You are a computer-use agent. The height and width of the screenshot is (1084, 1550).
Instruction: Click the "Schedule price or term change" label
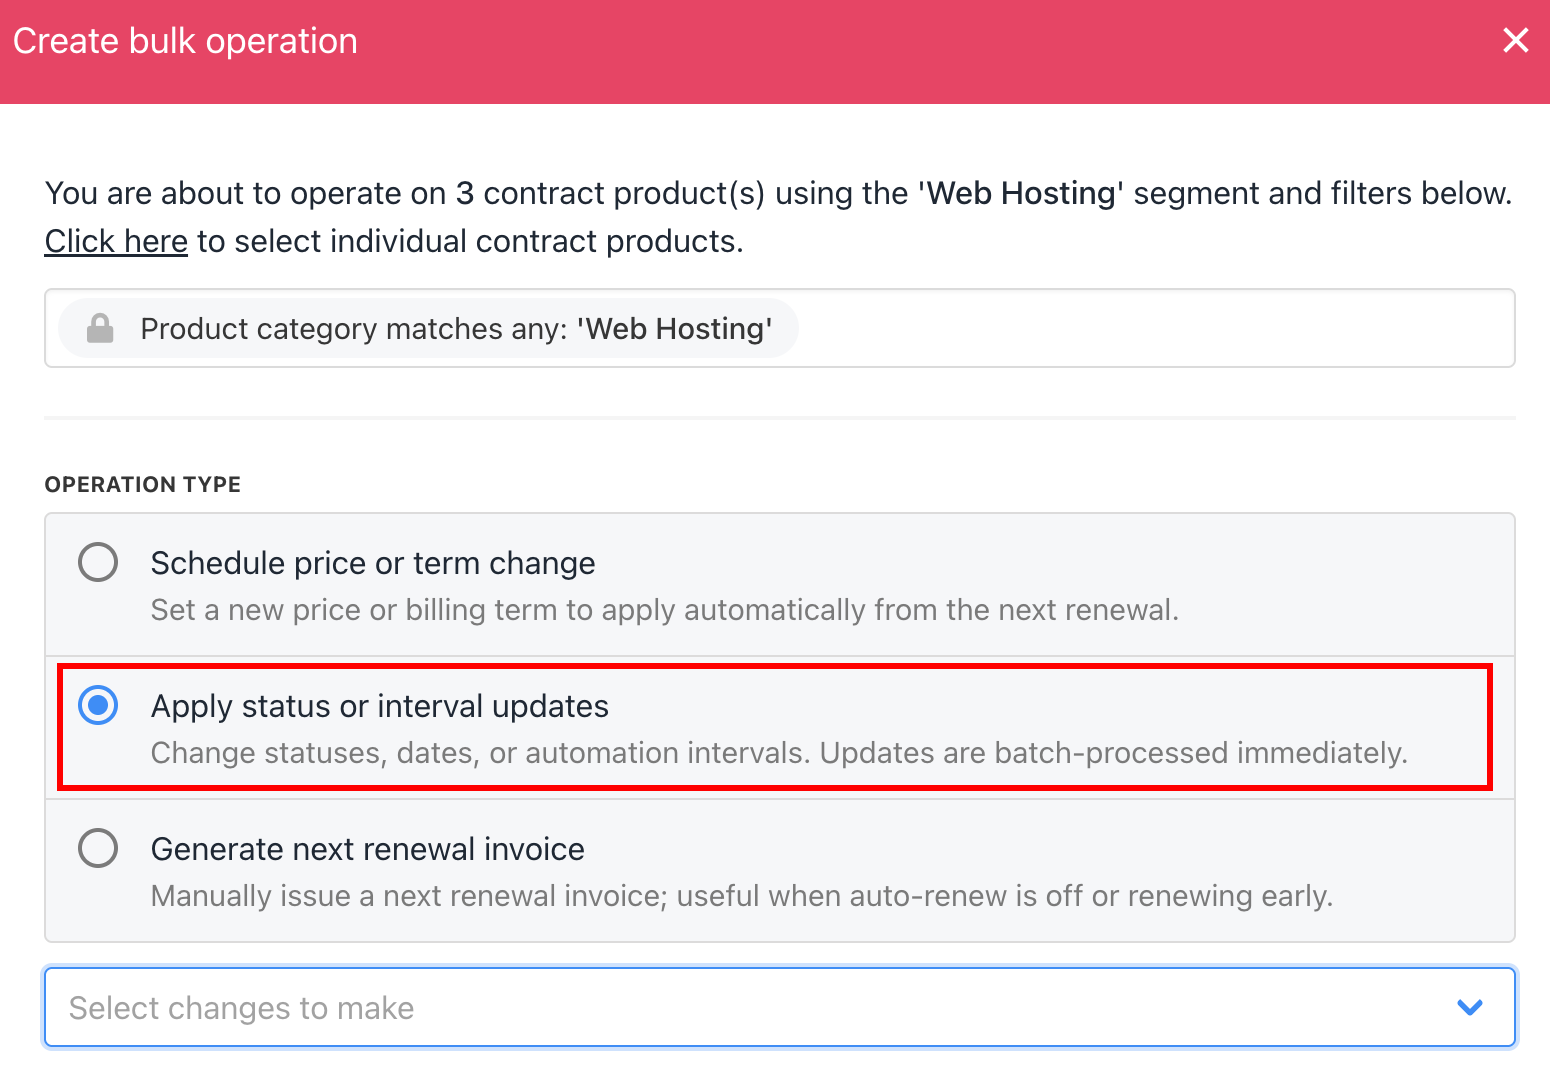(x=373, y=563)
